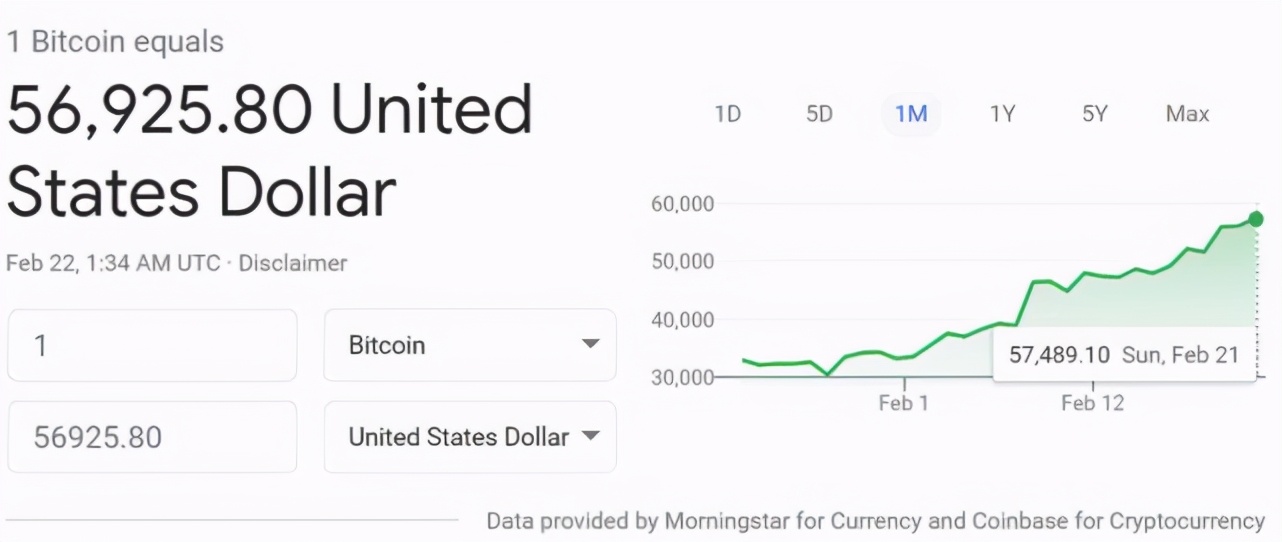Open the Bitcoin currency dropdown
The width and height of the screenshot is (1282, 542).
(x=469, y=345)
